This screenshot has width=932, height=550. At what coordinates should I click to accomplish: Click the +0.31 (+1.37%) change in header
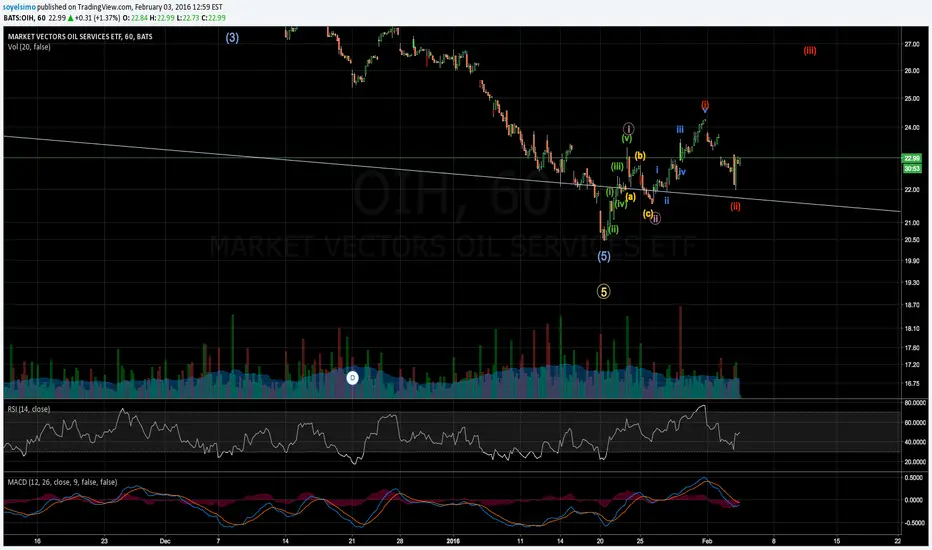pyautogui.click(x=97, y=18)
